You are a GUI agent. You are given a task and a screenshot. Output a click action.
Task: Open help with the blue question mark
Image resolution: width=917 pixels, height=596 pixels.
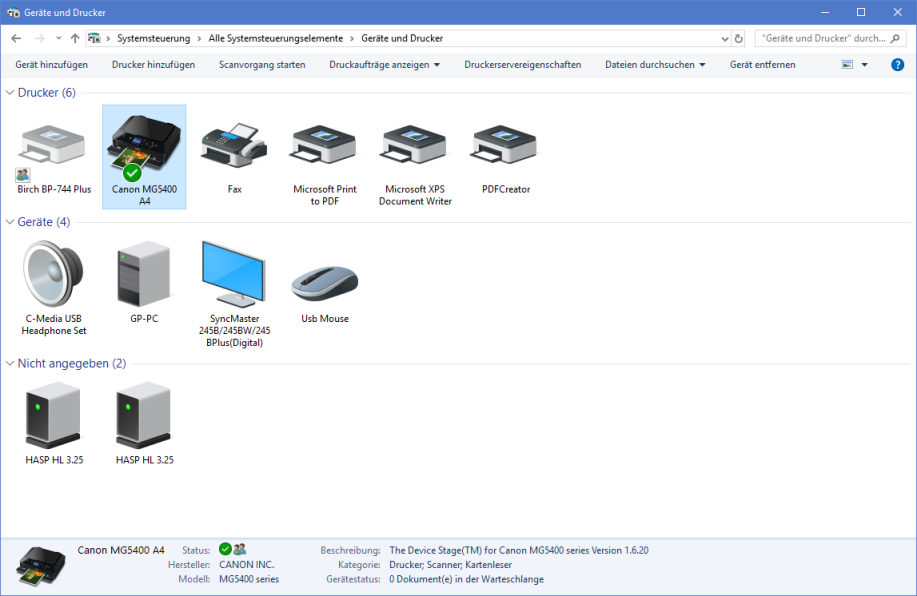(x=898, y=65)
